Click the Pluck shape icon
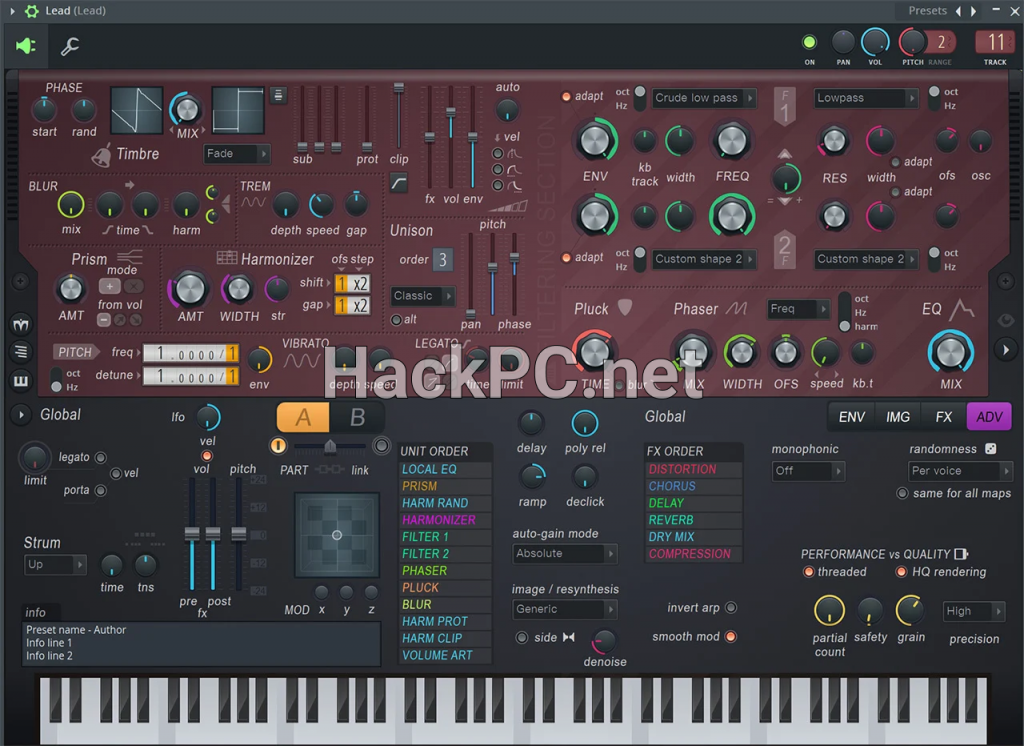 coord(625,308)
